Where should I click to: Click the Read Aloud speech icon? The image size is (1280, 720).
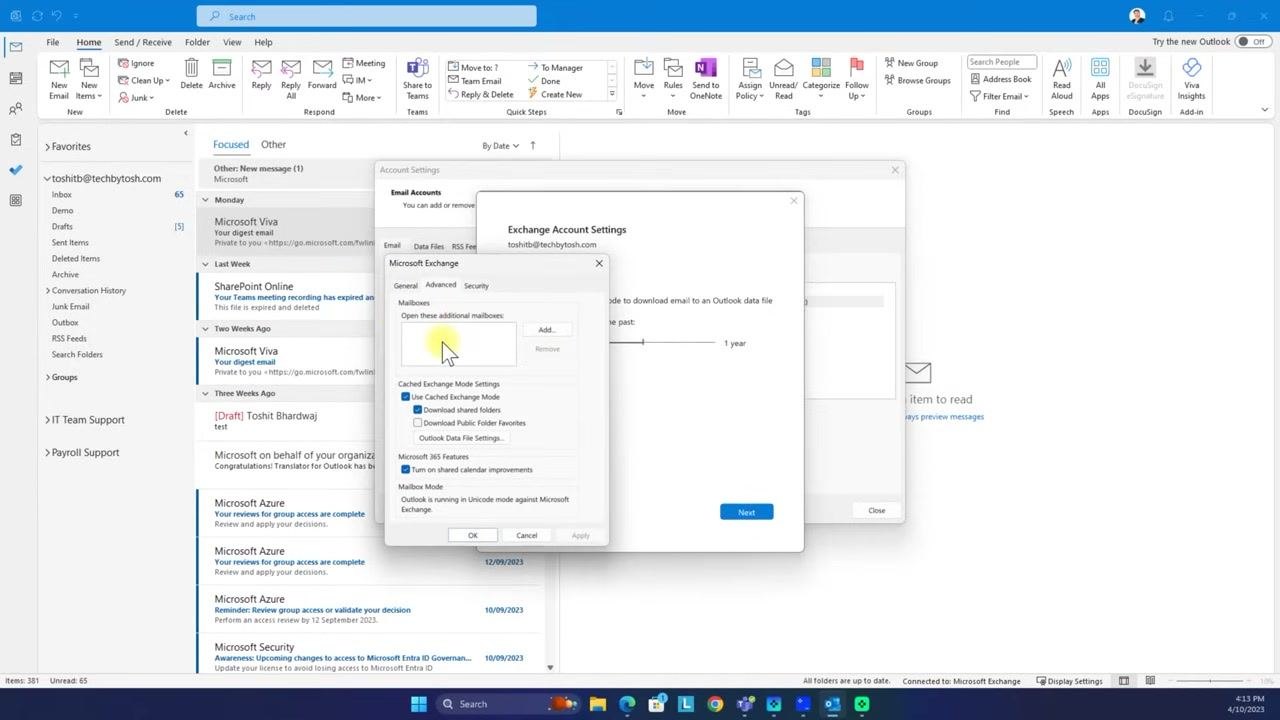tap(1062, 78)
